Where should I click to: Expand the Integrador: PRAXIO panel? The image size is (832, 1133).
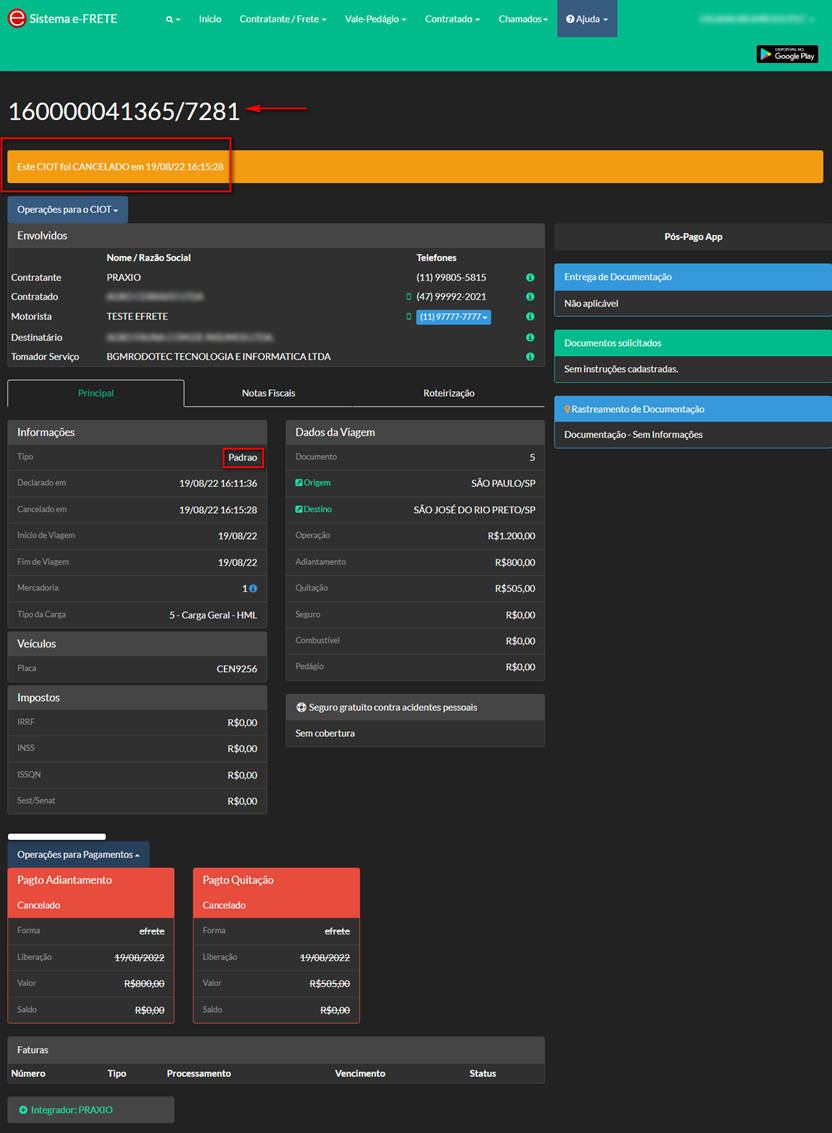click(91, 1110)
